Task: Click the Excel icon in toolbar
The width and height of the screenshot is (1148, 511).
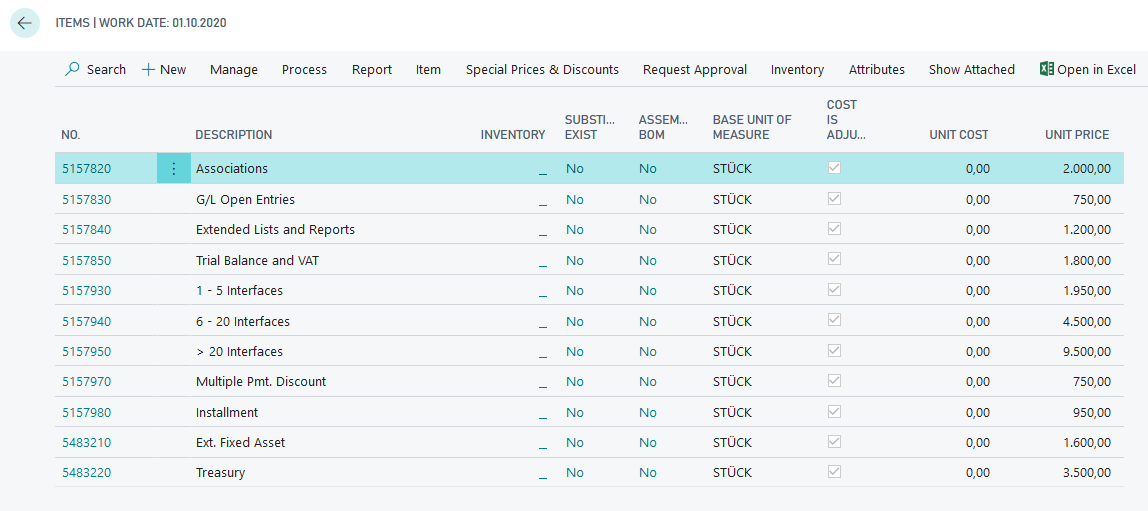Action: 1046,69
